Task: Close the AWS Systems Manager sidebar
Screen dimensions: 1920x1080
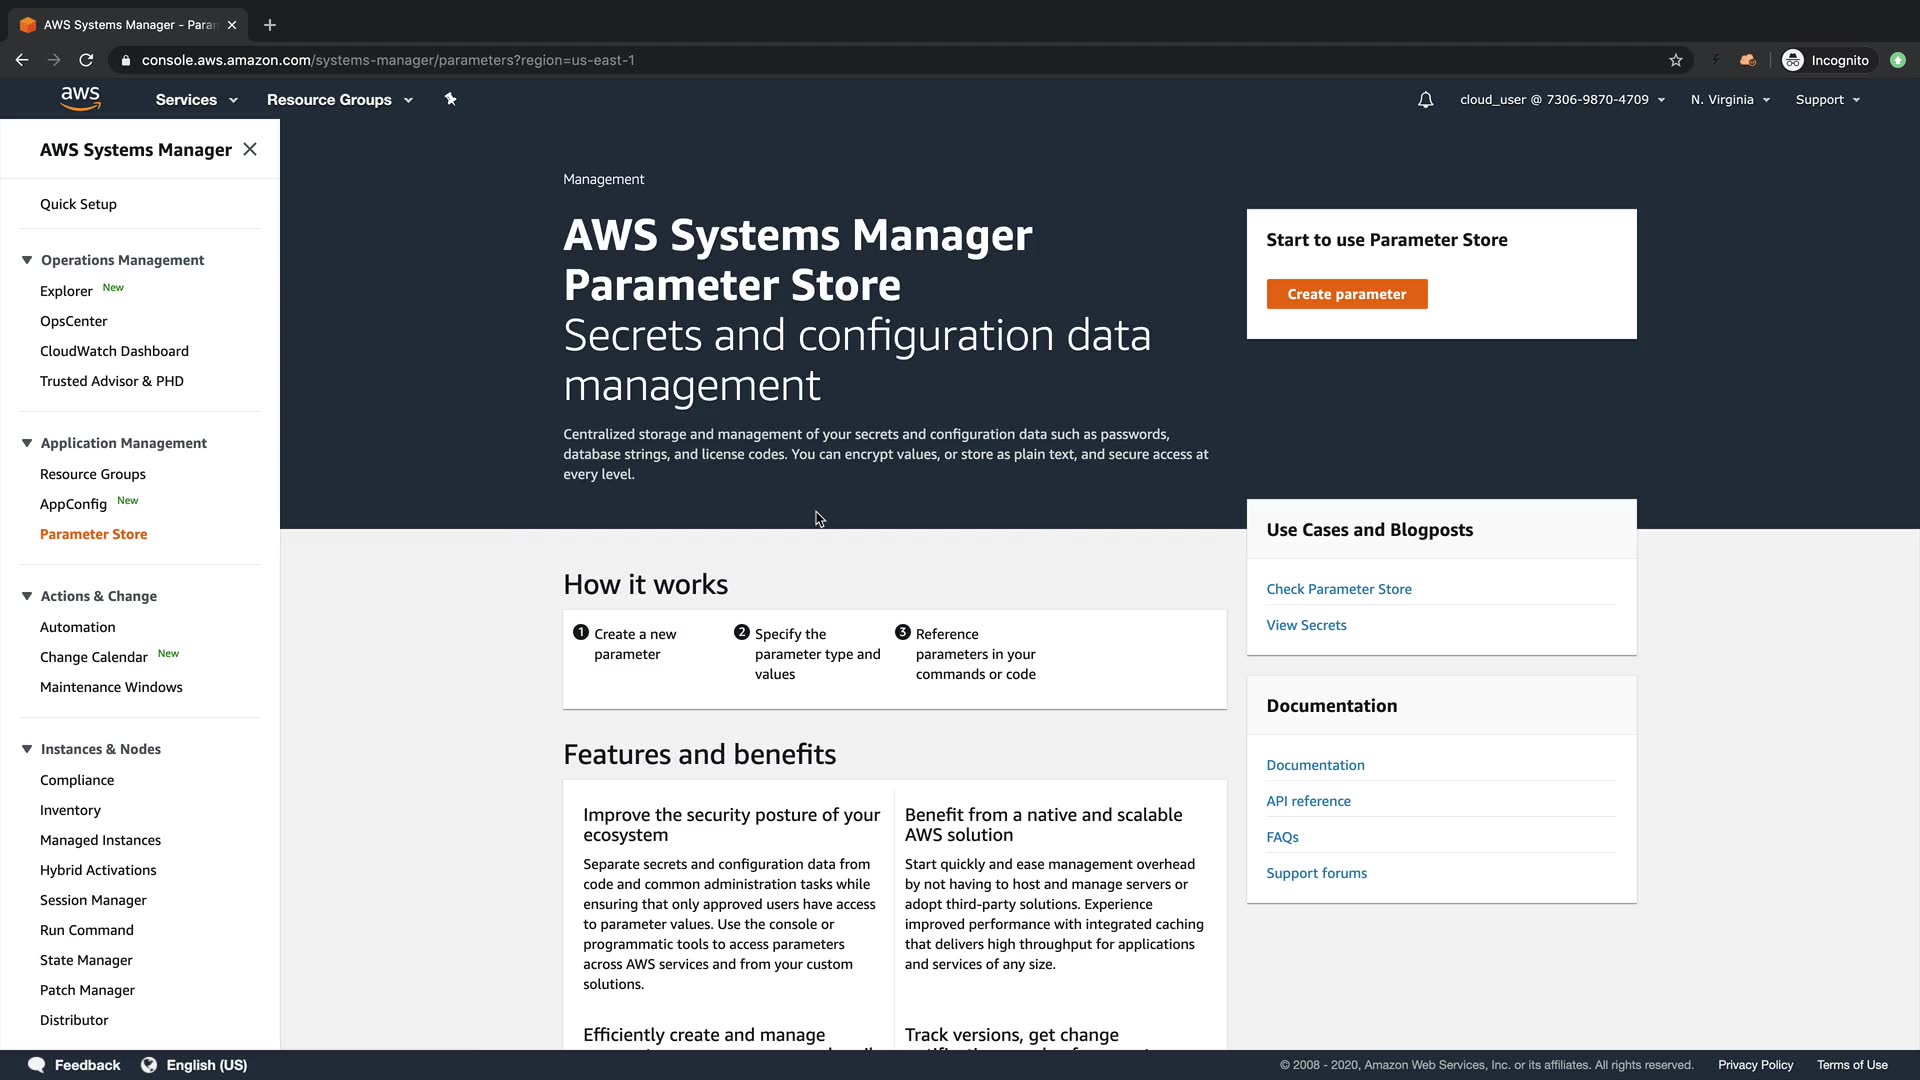Action: (x=250, y=149)
